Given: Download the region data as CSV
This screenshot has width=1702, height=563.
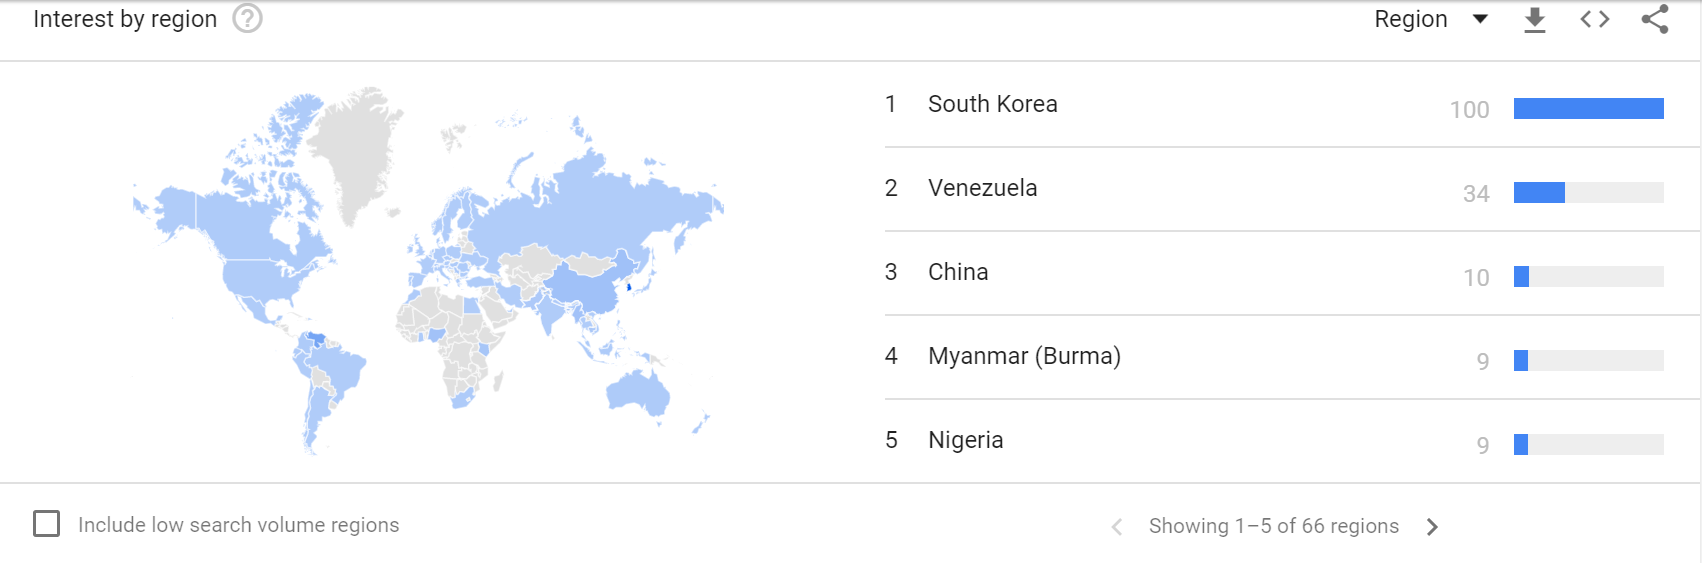Looking at the screenshot, I should 1535,20.
